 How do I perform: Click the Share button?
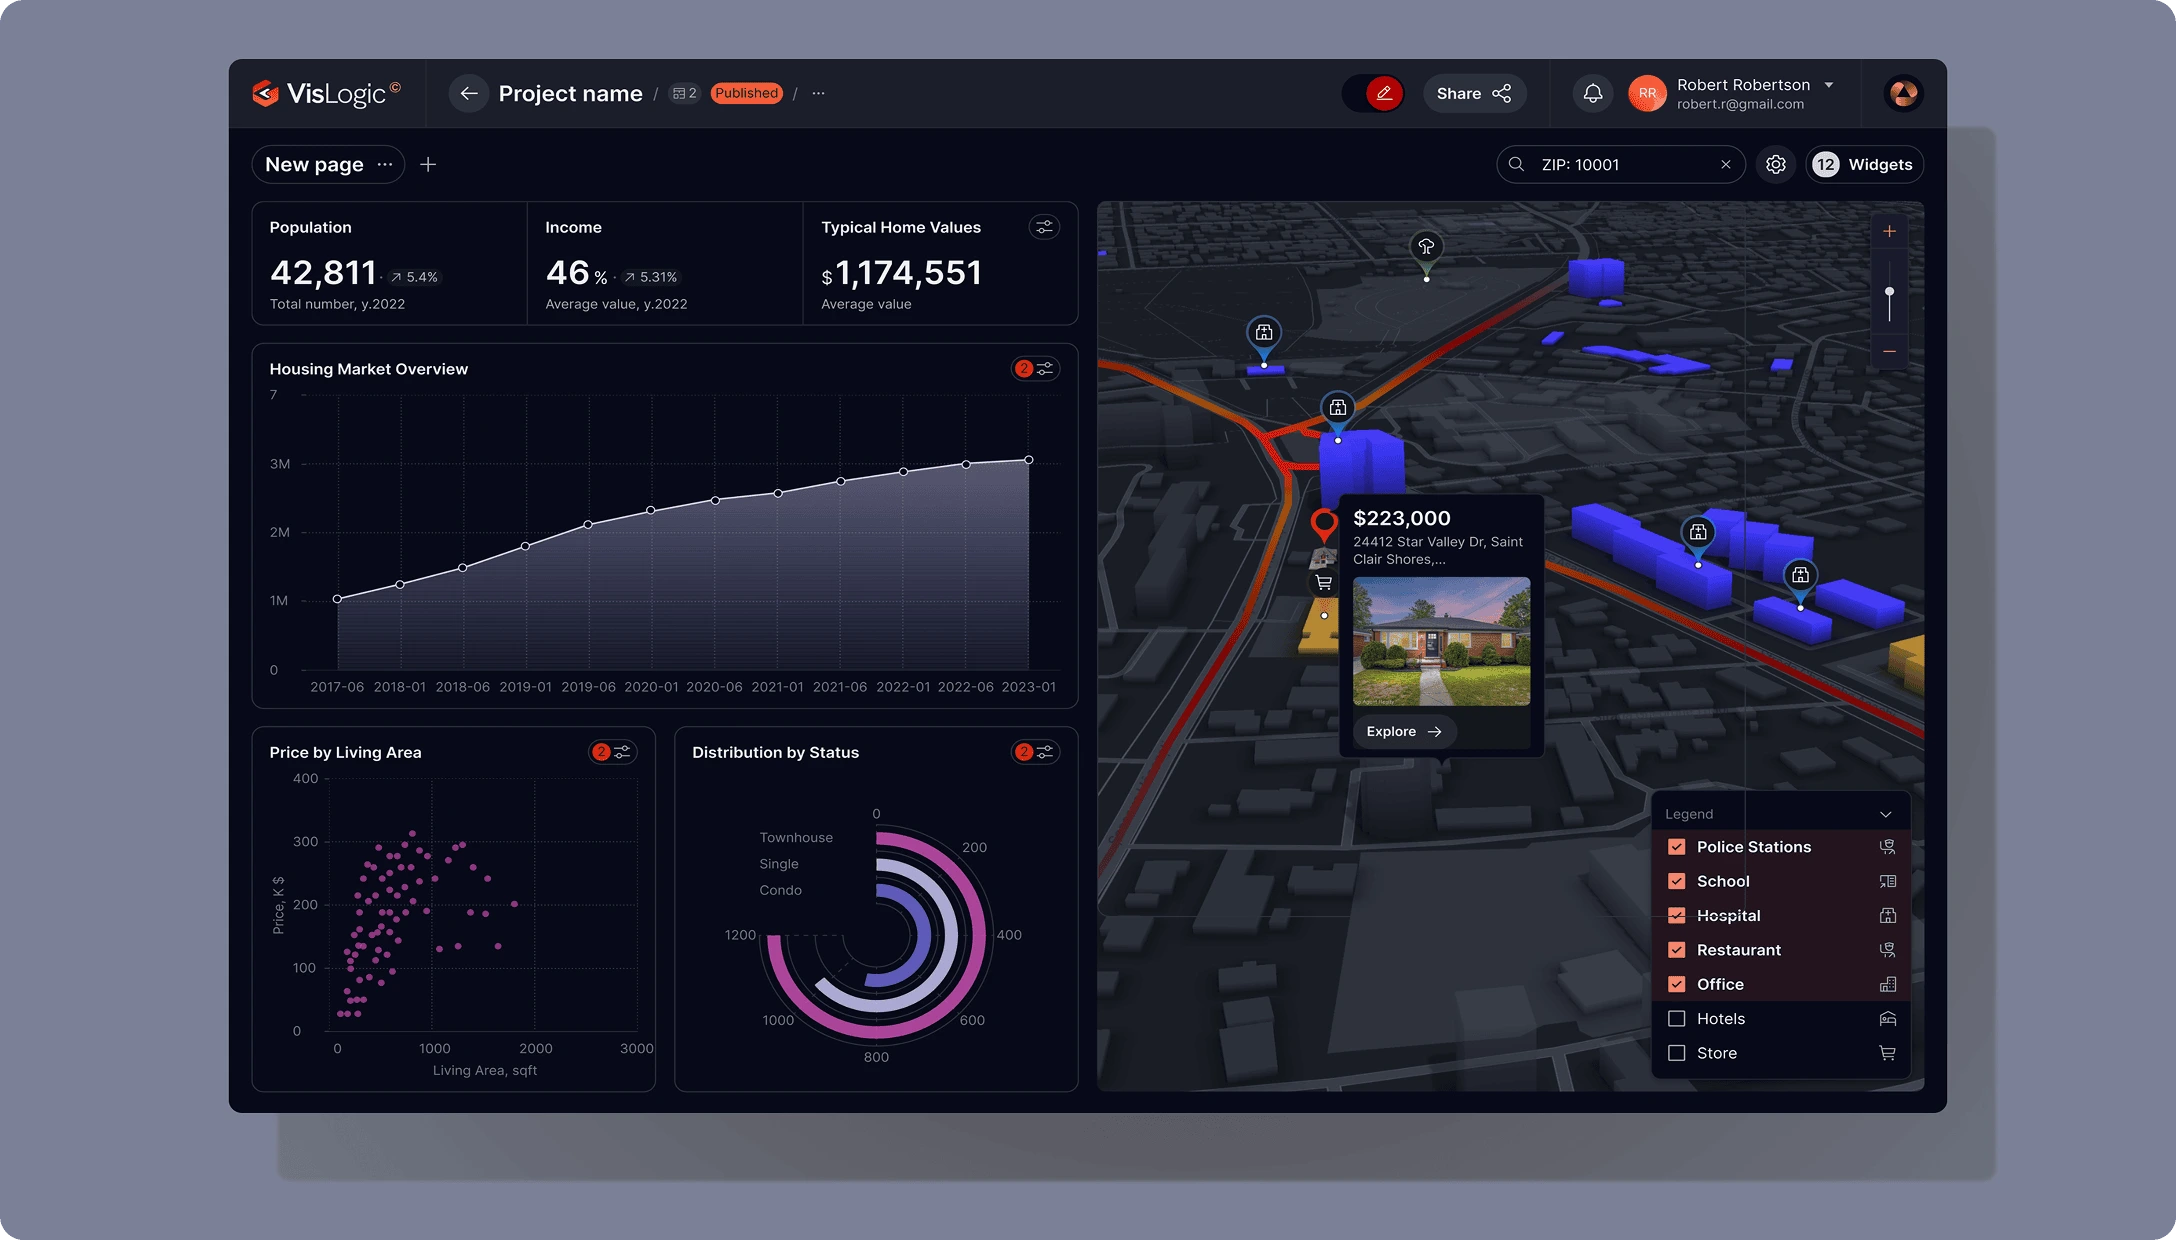click(x=1474, y=93)
